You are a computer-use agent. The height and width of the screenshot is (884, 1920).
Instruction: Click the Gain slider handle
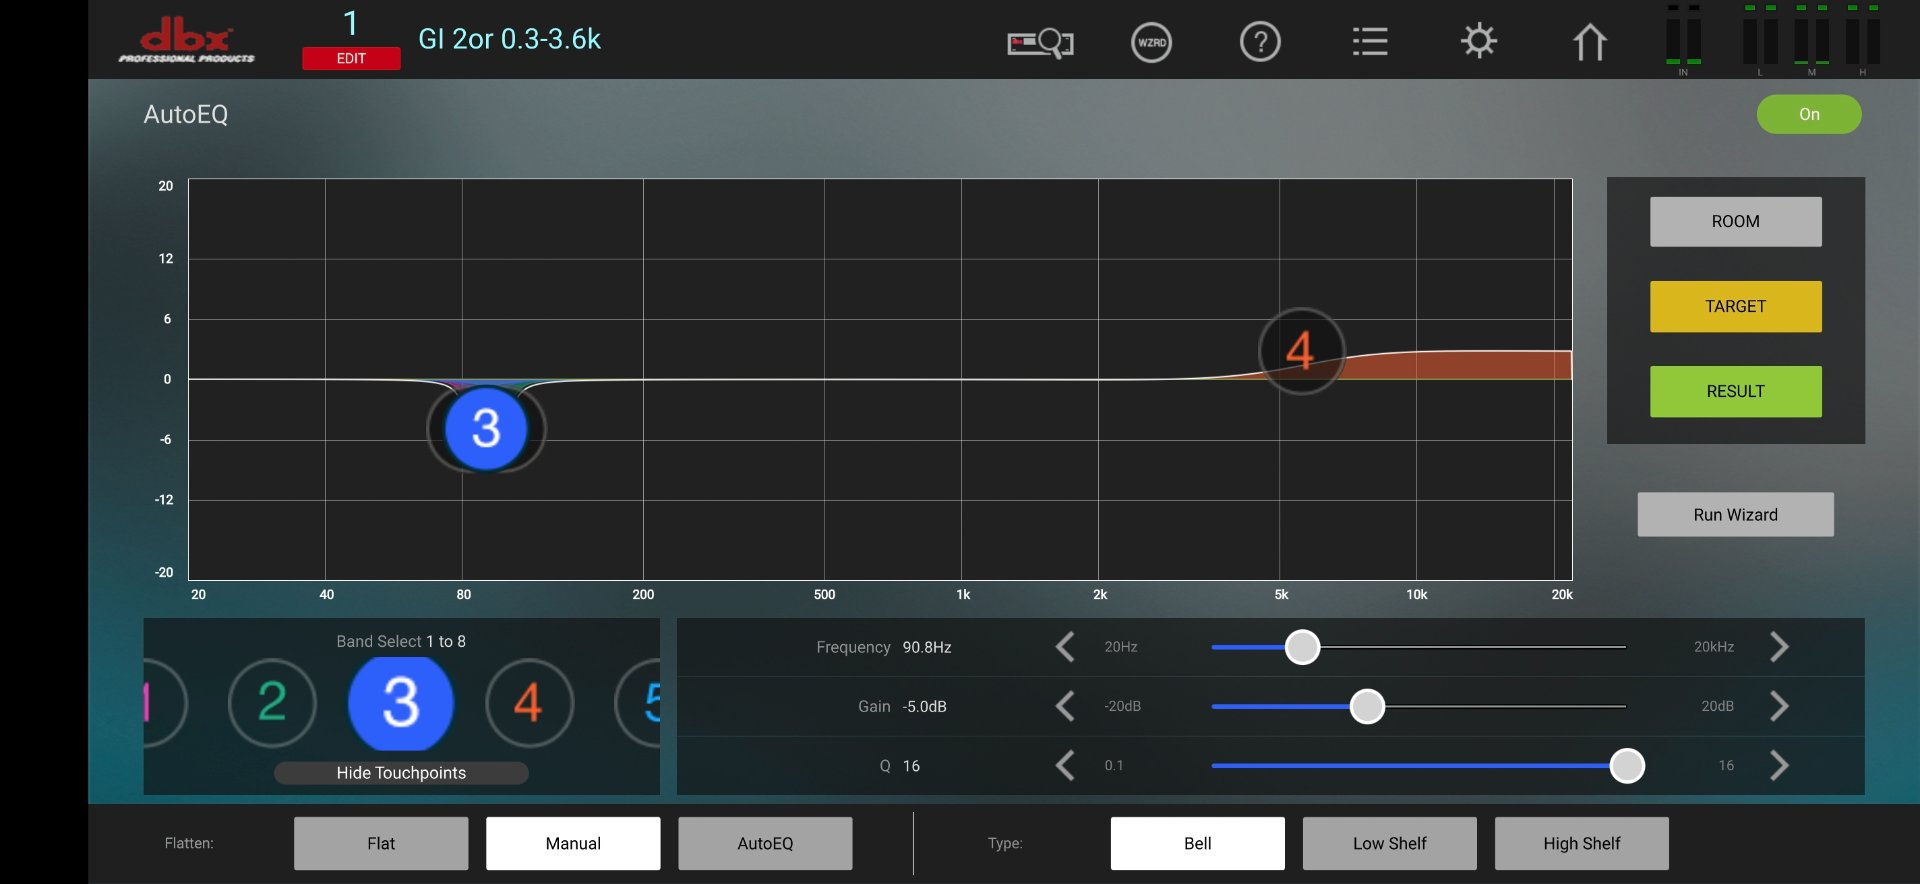coord(1367,706)
